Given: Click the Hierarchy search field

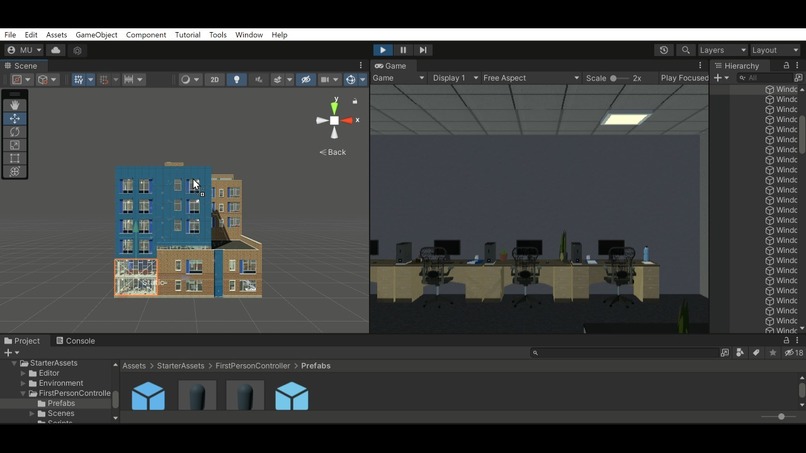Looking at the screenshot, I should [x=765, y=78].
